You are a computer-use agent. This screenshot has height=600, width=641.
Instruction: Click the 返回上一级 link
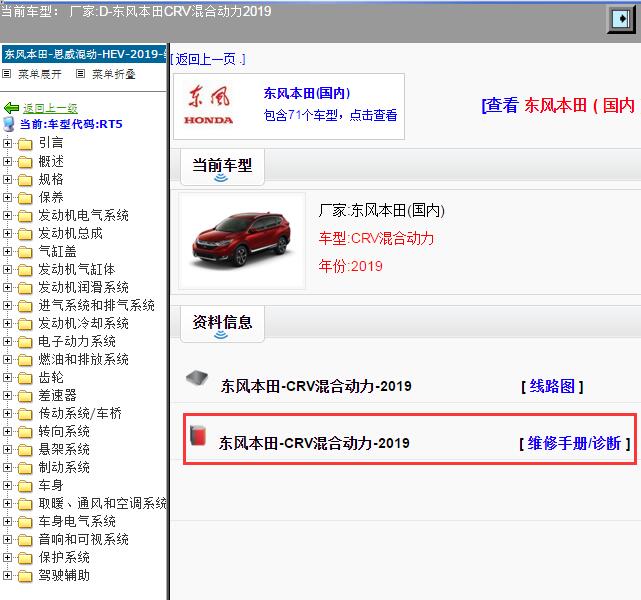(x=50, y=108)
